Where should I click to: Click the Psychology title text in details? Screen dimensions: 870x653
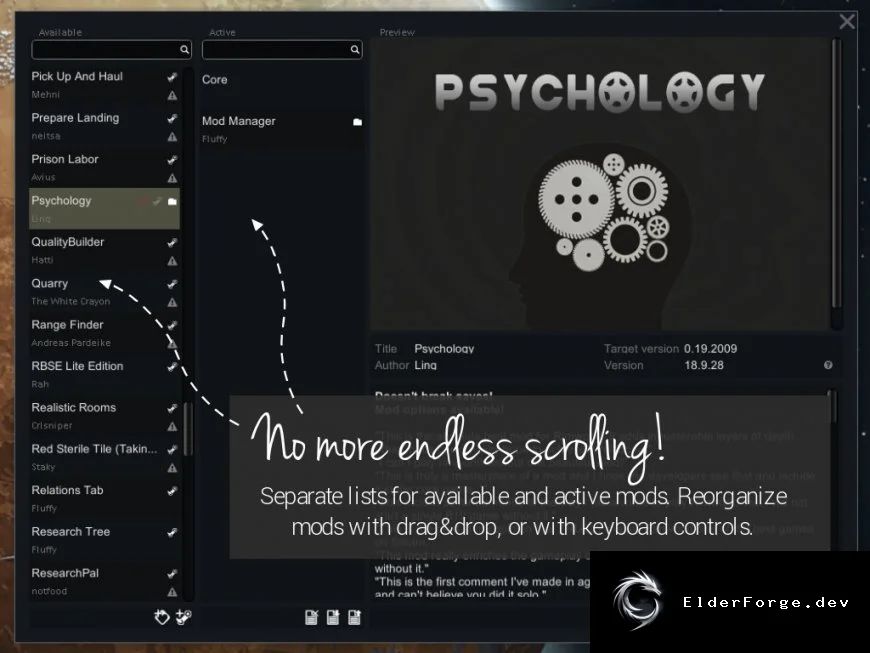coord(444,349)
